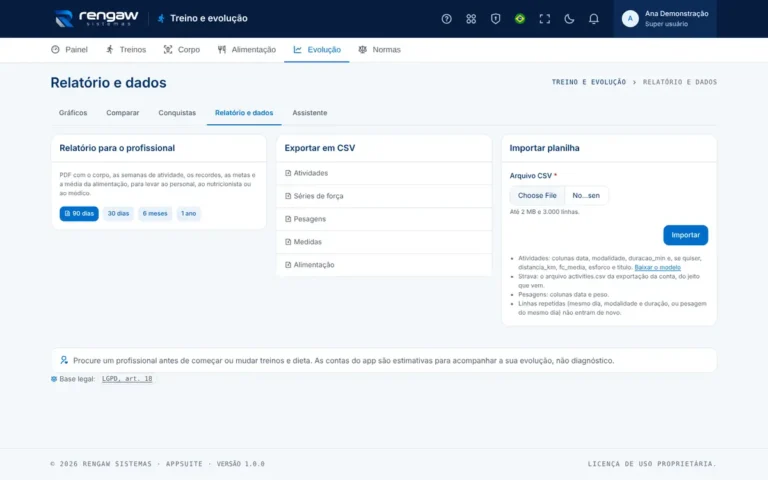Switch to Assistente tab
768x480 pixels.
tap(310, 113)
